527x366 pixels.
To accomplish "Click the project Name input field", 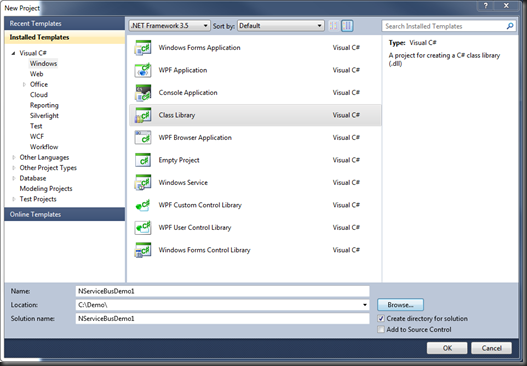I will pyautogui.click(x=222, y=291).
